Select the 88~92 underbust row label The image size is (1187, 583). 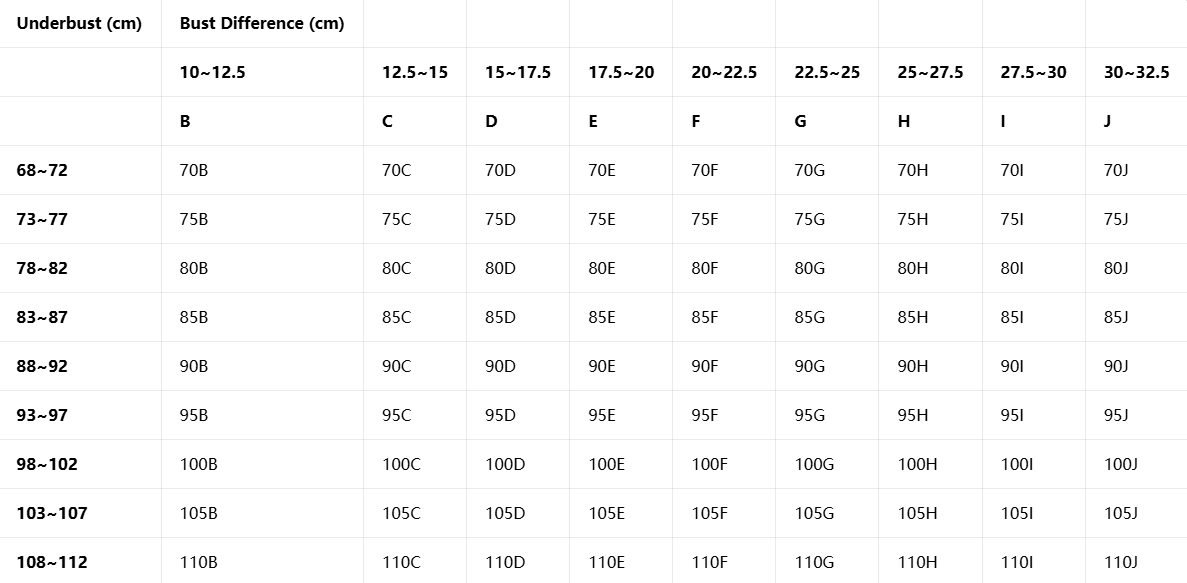[42, 366]
